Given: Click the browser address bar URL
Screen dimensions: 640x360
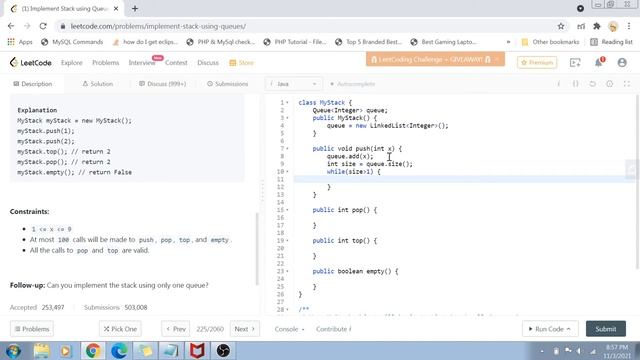Looking at the screenshot, I should pyautogui.click(x=158, y=26).
